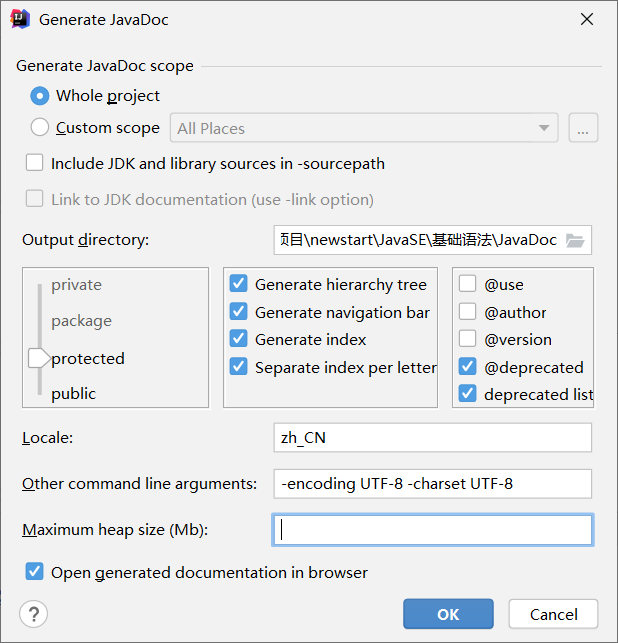618x643 pixels.
Task: Click the Locale input field
Action: [x=432, y=438]
